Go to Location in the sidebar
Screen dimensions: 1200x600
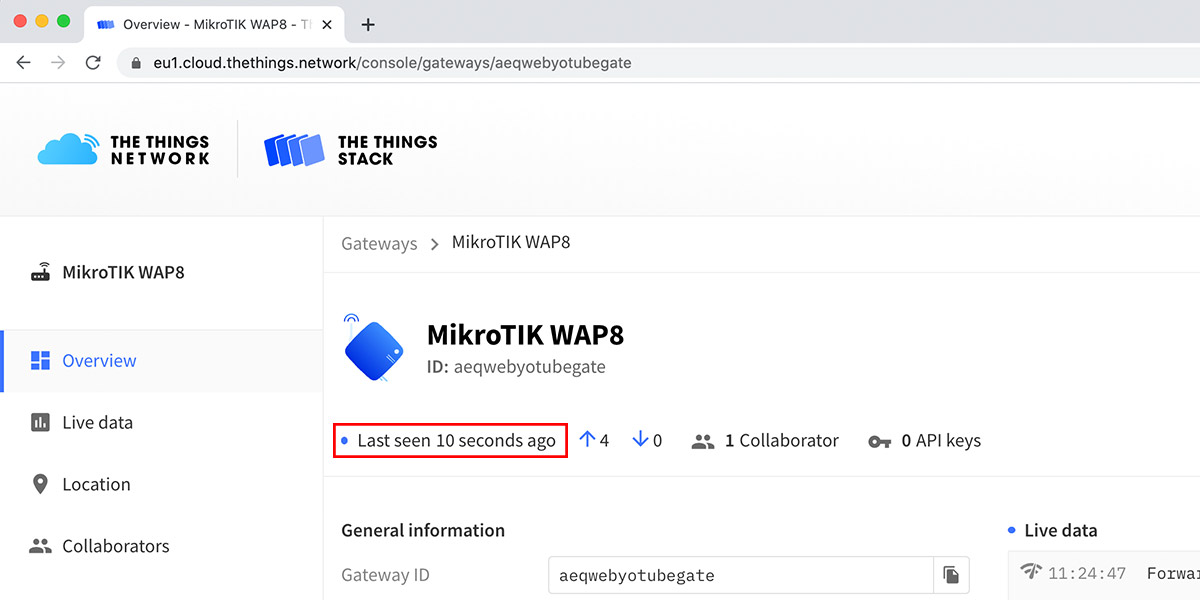click(x=162, y=485)
